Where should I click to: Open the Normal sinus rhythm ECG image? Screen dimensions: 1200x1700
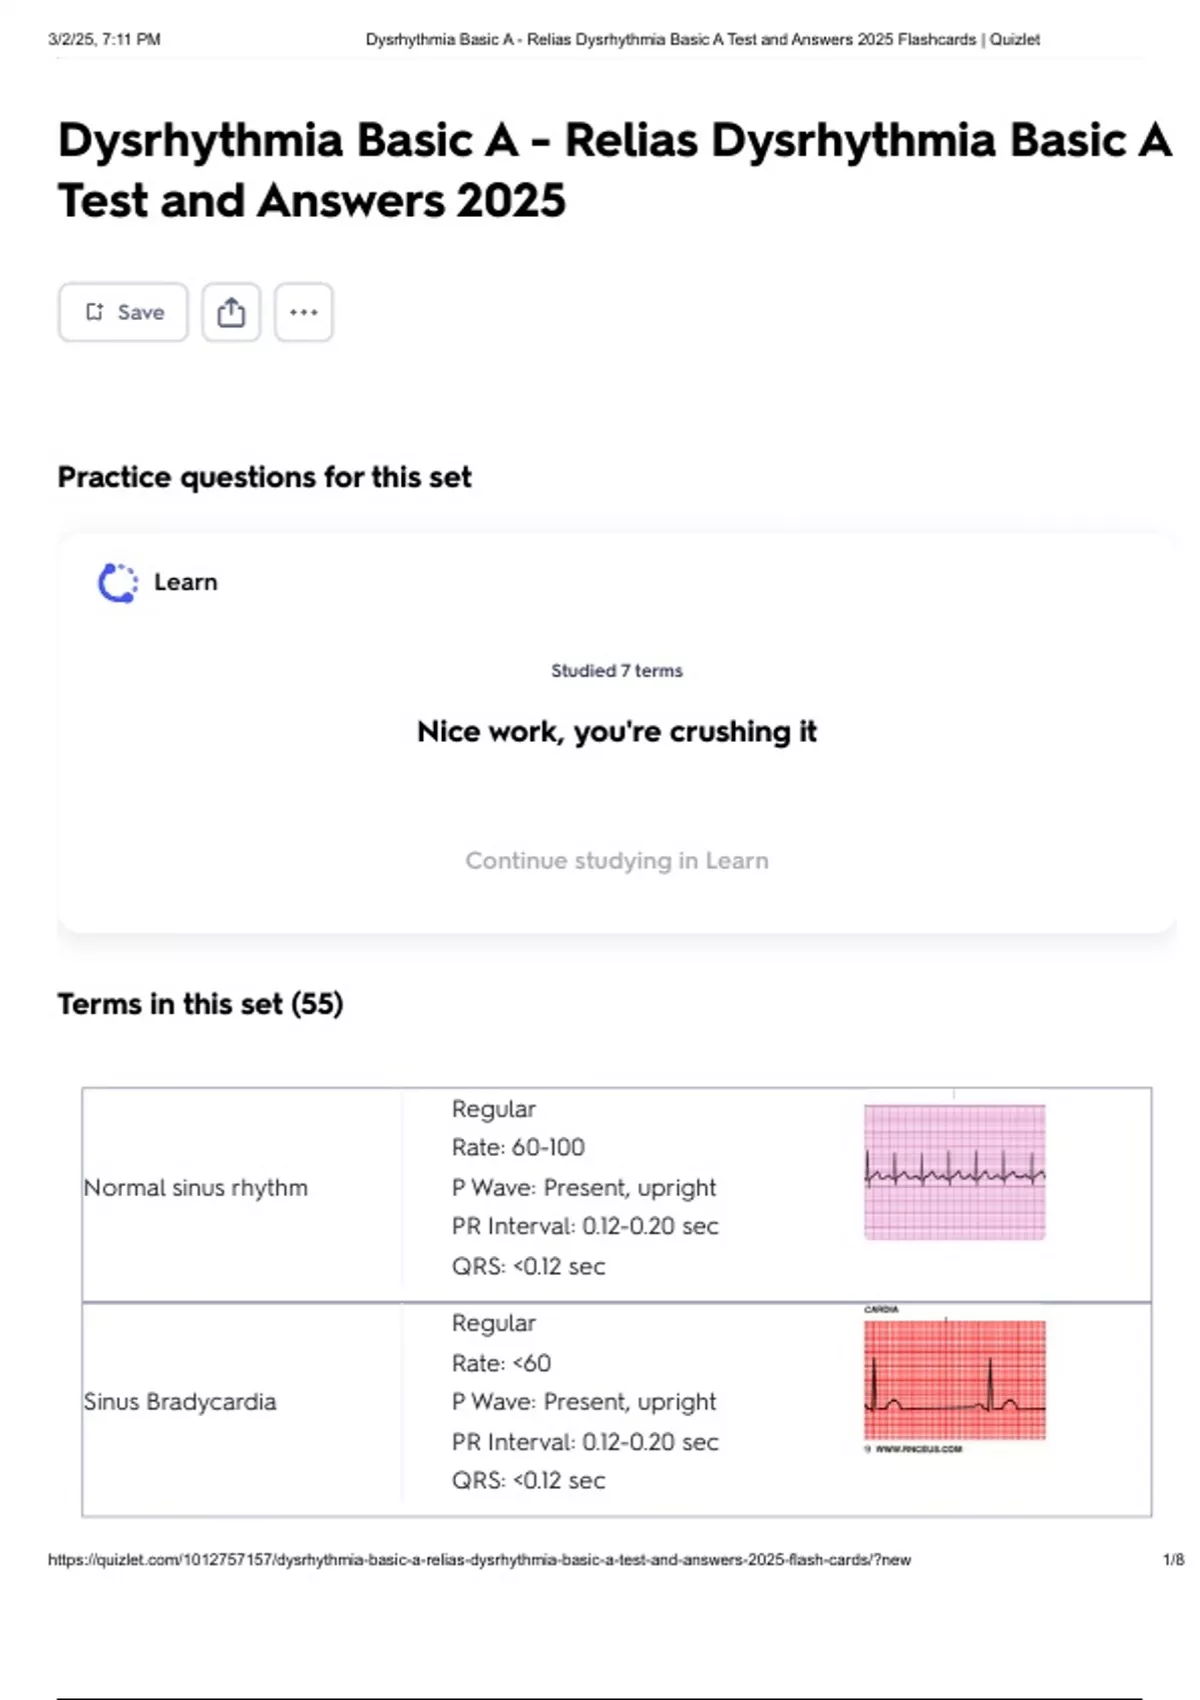[954, 1172]
